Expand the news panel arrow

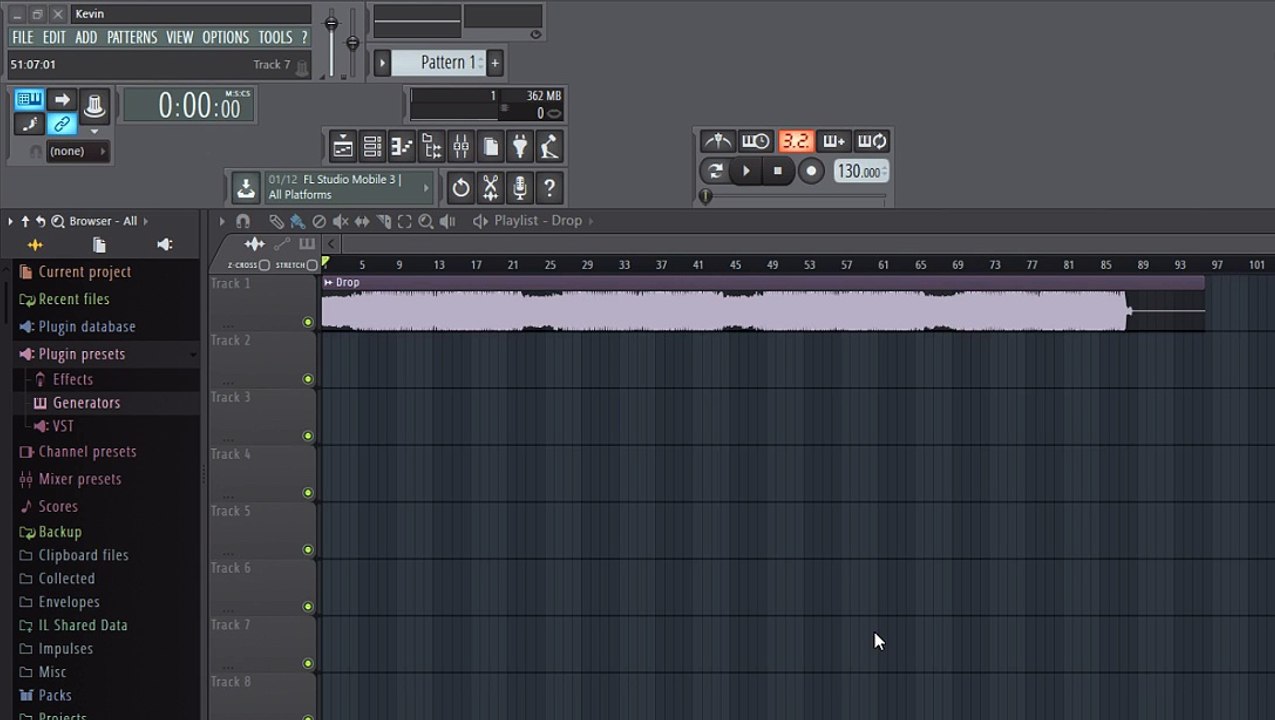tap(428, 187)
